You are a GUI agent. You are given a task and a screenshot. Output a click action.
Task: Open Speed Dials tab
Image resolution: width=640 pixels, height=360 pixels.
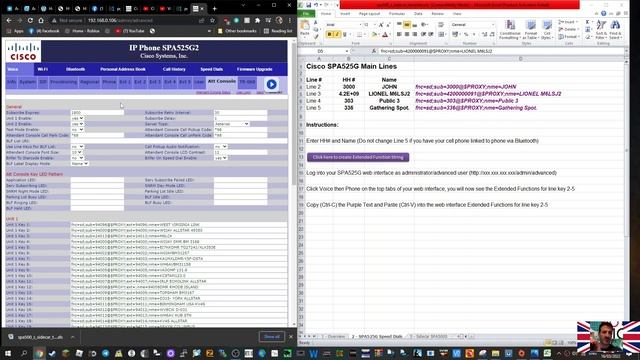point(211,69)
